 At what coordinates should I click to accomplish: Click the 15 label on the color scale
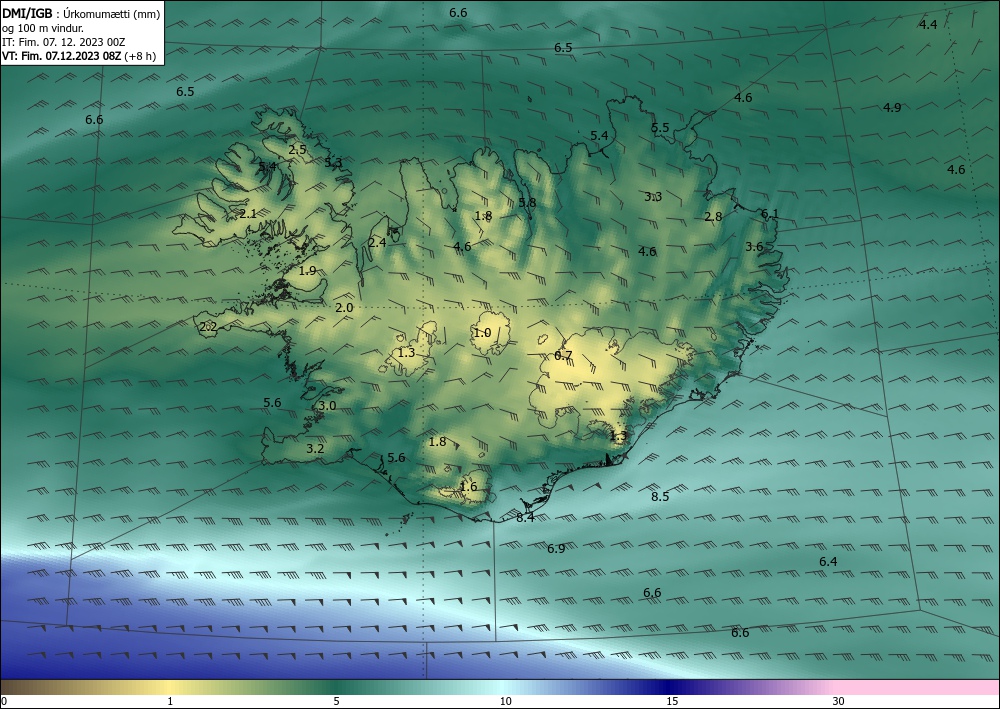click(x=672, y=701)
